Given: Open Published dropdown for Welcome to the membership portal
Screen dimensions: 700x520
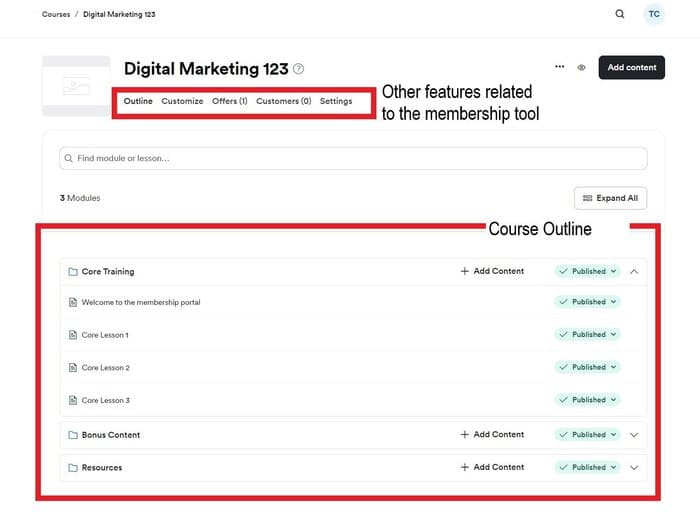Looking at the screenshot, I should 587,302.
